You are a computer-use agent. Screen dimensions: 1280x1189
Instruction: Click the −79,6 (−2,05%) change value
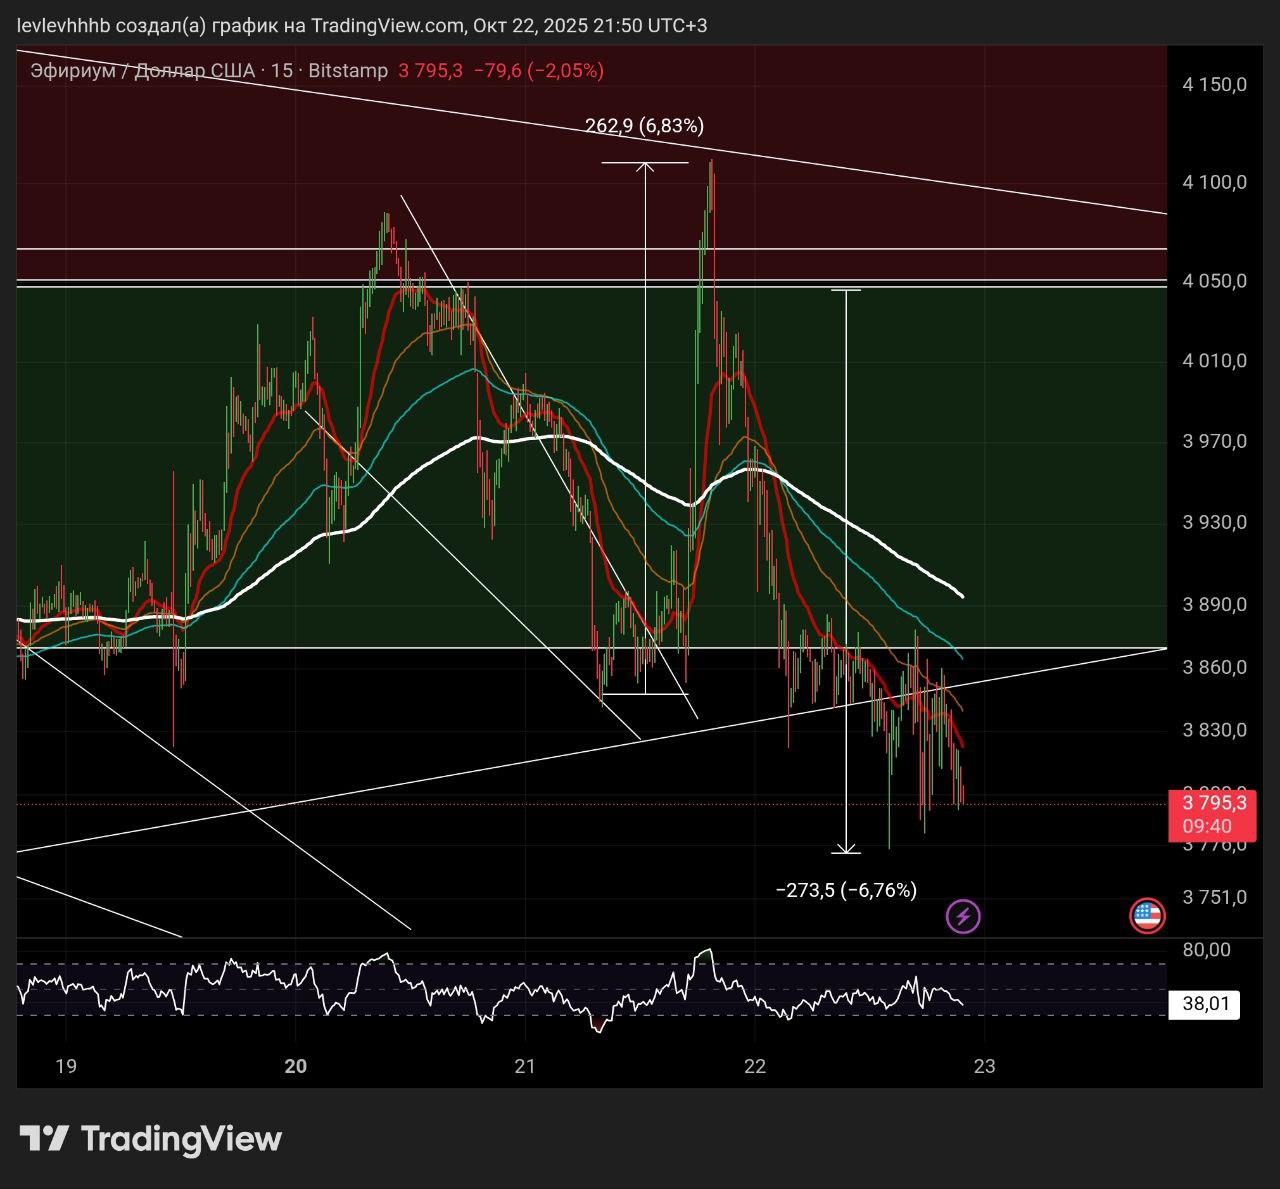[x=538, y=70]
